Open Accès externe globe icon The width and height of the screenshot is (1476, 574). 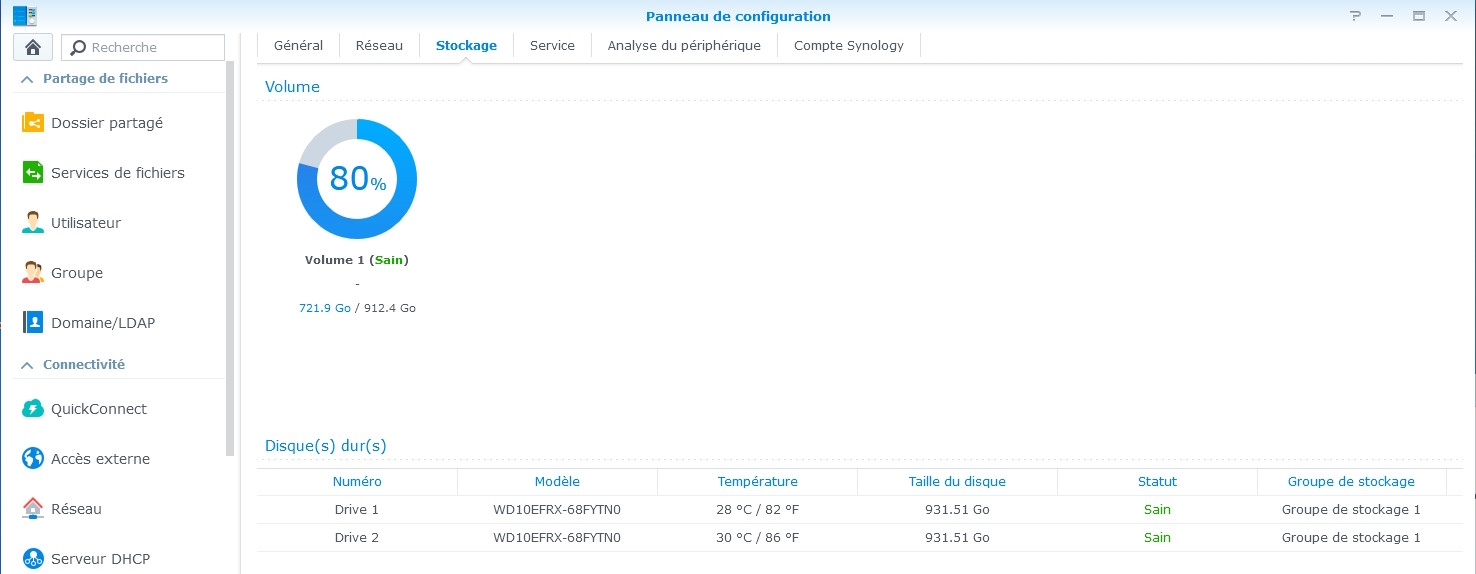33,459
